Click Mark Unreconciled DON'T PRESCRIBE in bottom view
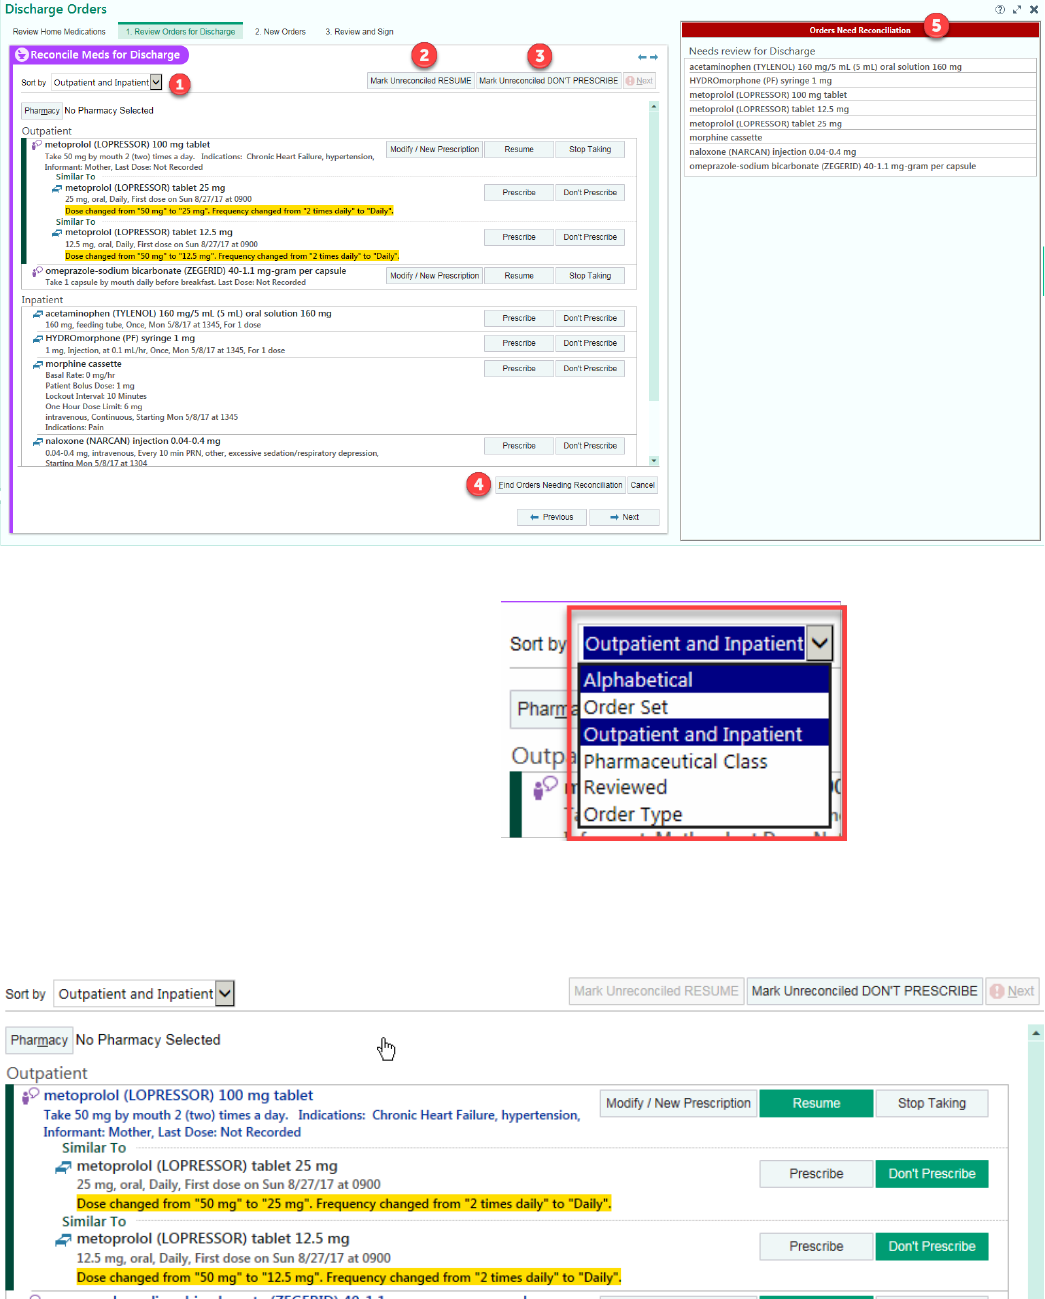The height and width of the screenshot is (1299, 1045). click(x=865, y=991)
